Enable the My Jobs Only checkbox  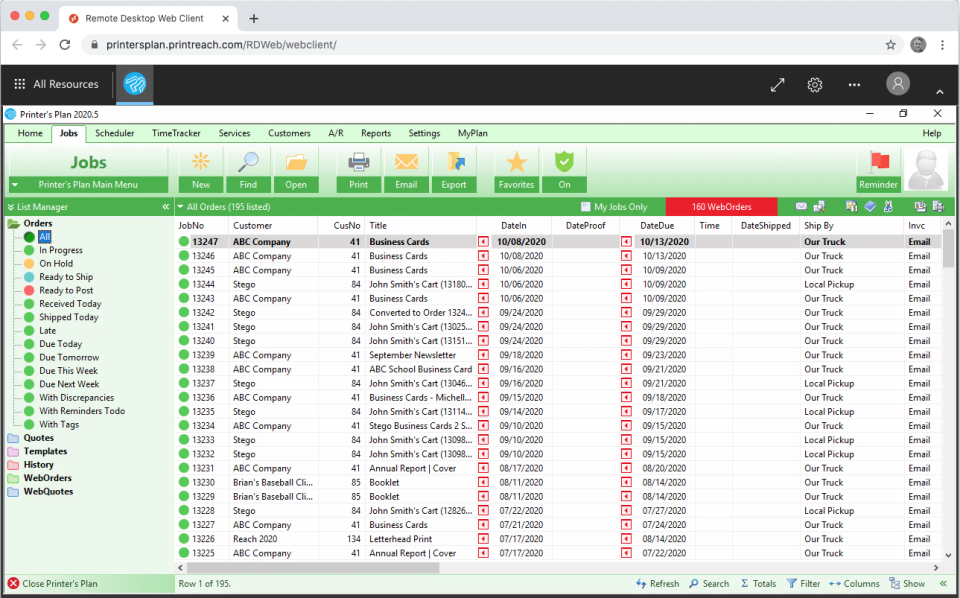click(x=585, y=207)
